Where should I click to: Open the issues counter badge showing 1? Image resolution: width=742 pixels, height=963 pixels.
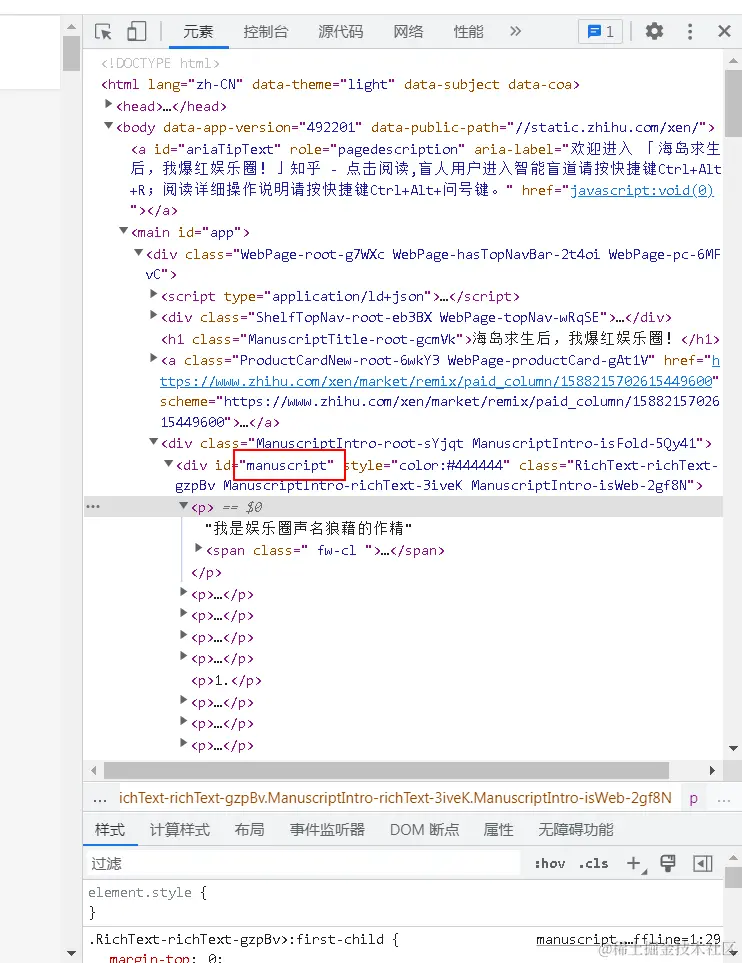tap(600, 31)
